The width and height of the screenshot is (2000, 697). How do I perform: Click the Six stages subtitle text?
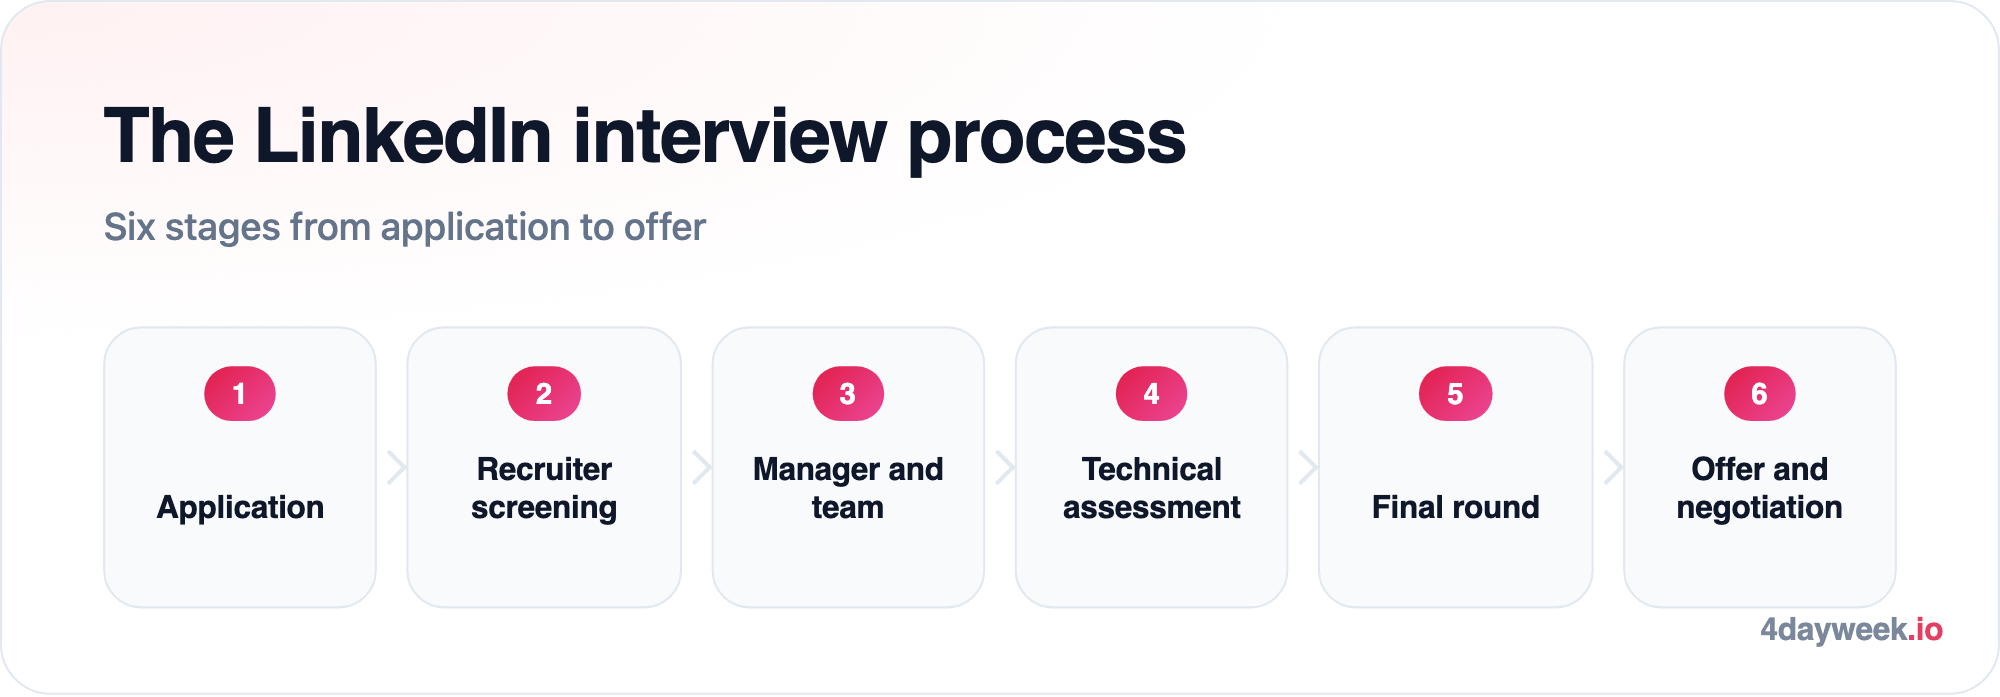pos(405,228)
